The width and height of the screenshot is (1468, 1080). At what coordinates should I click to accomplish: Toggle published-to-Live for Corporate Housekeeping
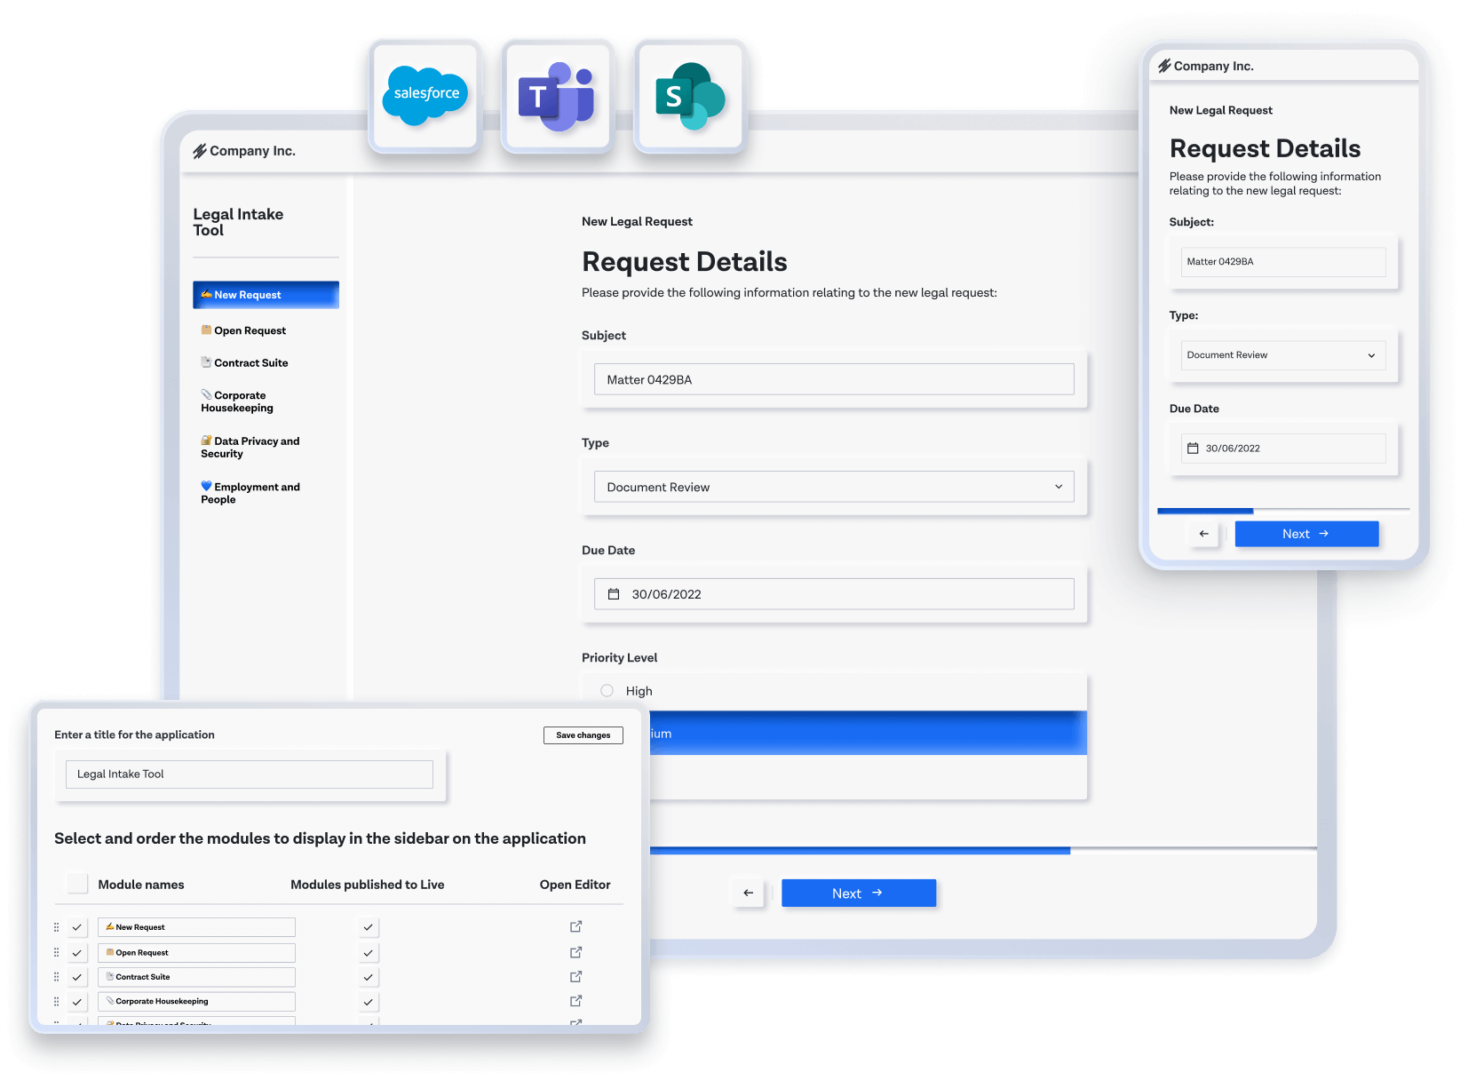point(368,1001)
